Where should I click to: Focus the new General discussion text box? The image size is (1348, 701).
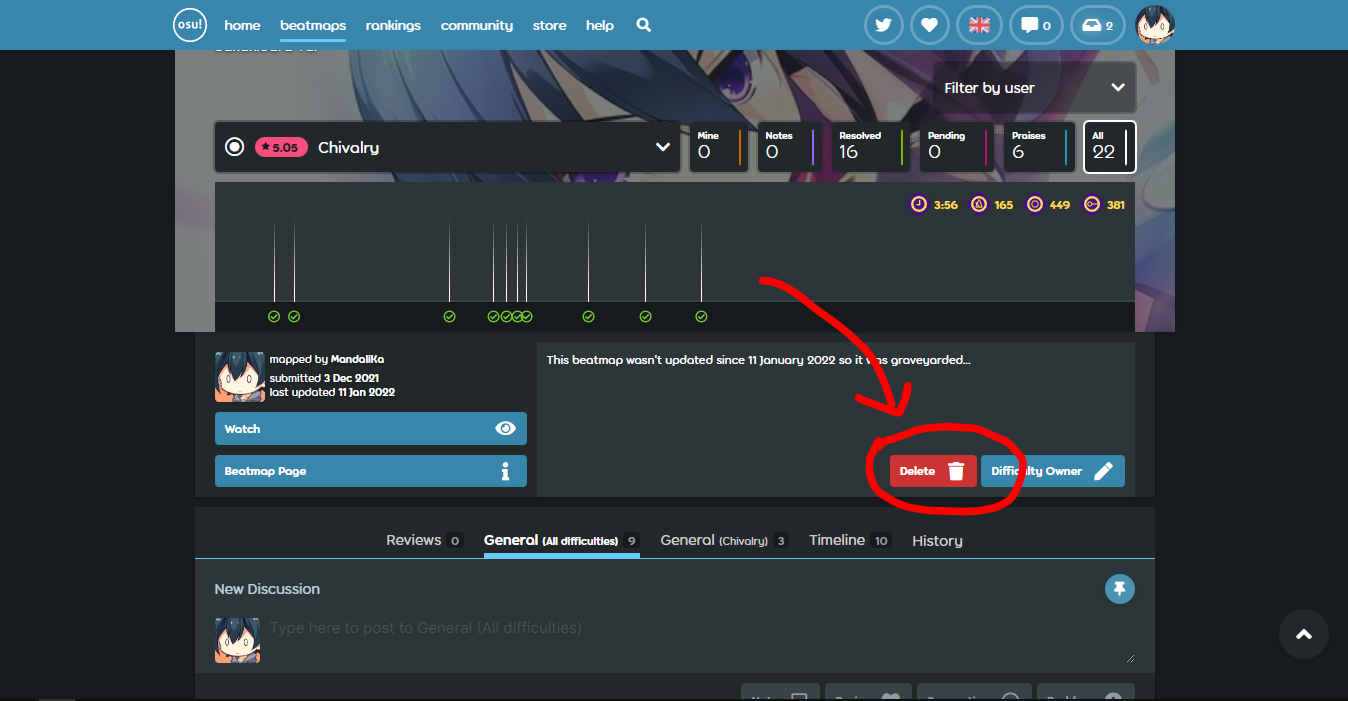[702, 640]
